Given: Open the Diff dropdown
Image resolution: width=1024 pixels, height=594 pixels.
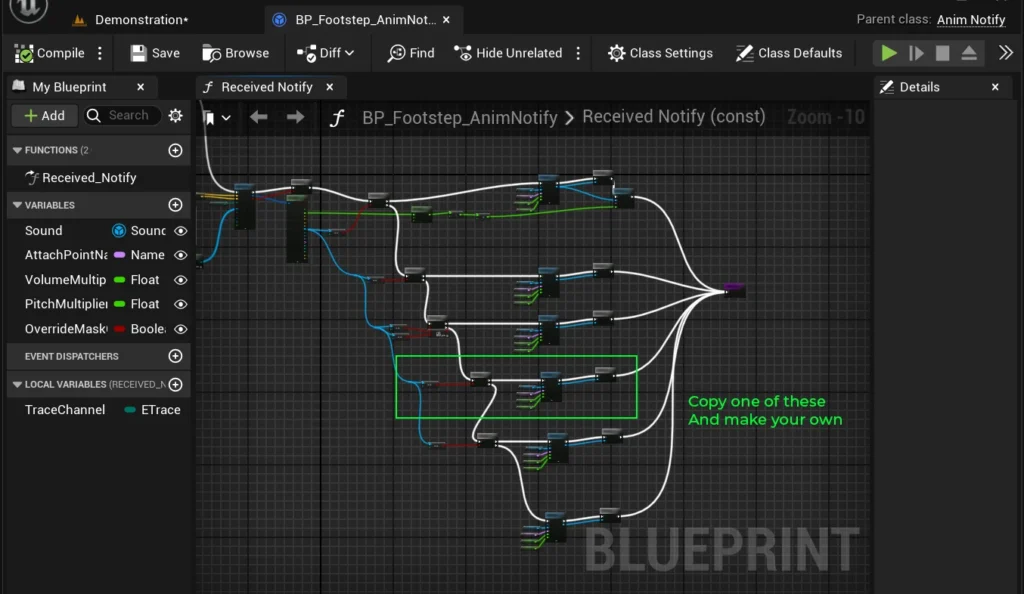Looking at the screenshot, I should coord(326,53).
